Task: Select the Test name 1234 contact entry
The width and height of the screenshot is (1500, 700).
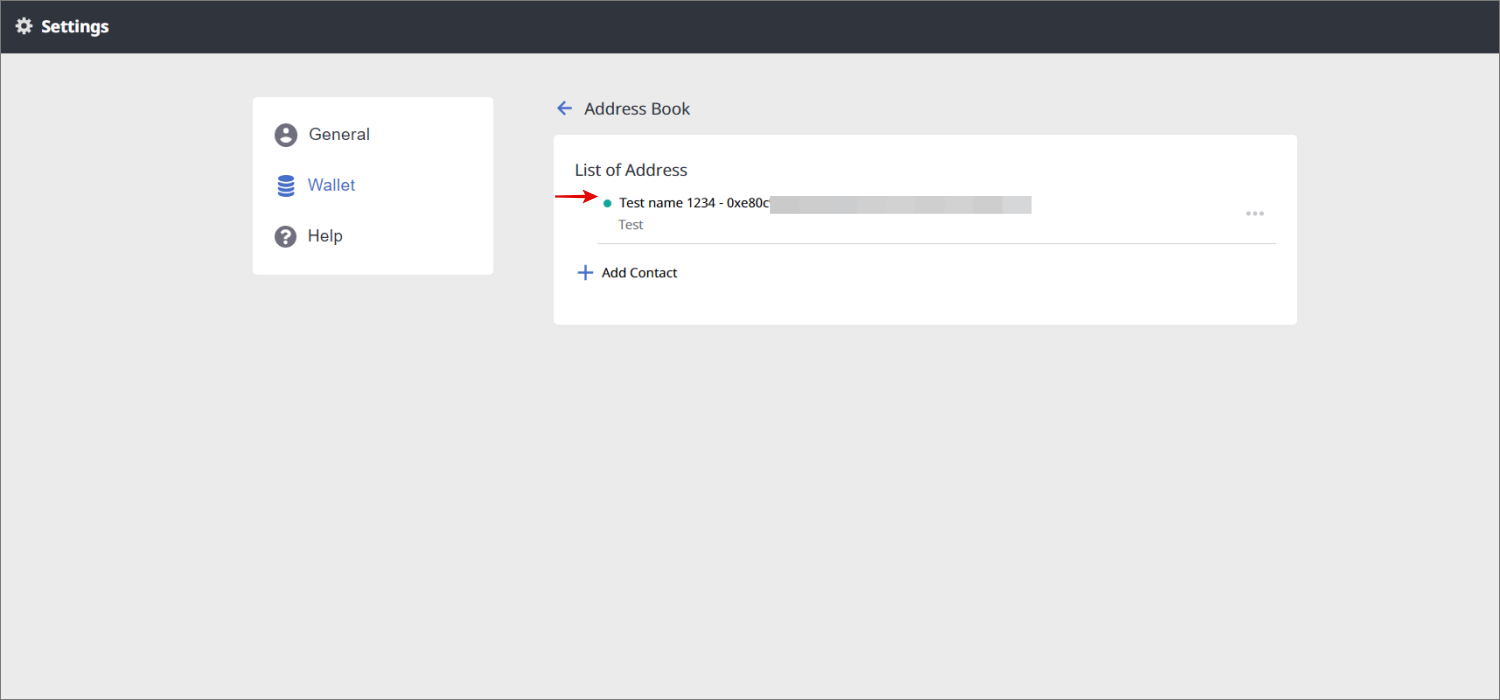Action: click(667, 203)
